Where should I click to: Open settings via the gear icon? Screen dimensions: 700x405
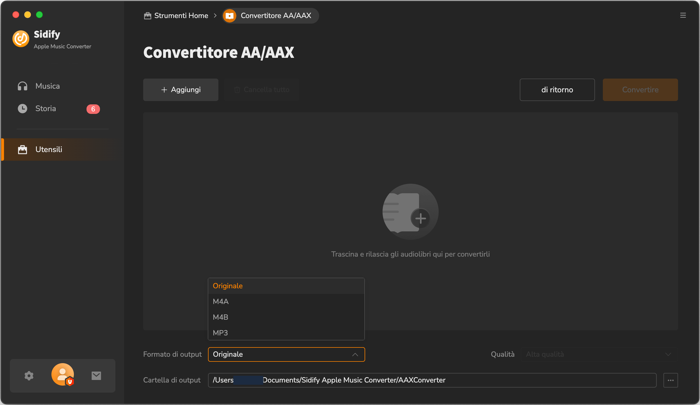coord(29,376)
